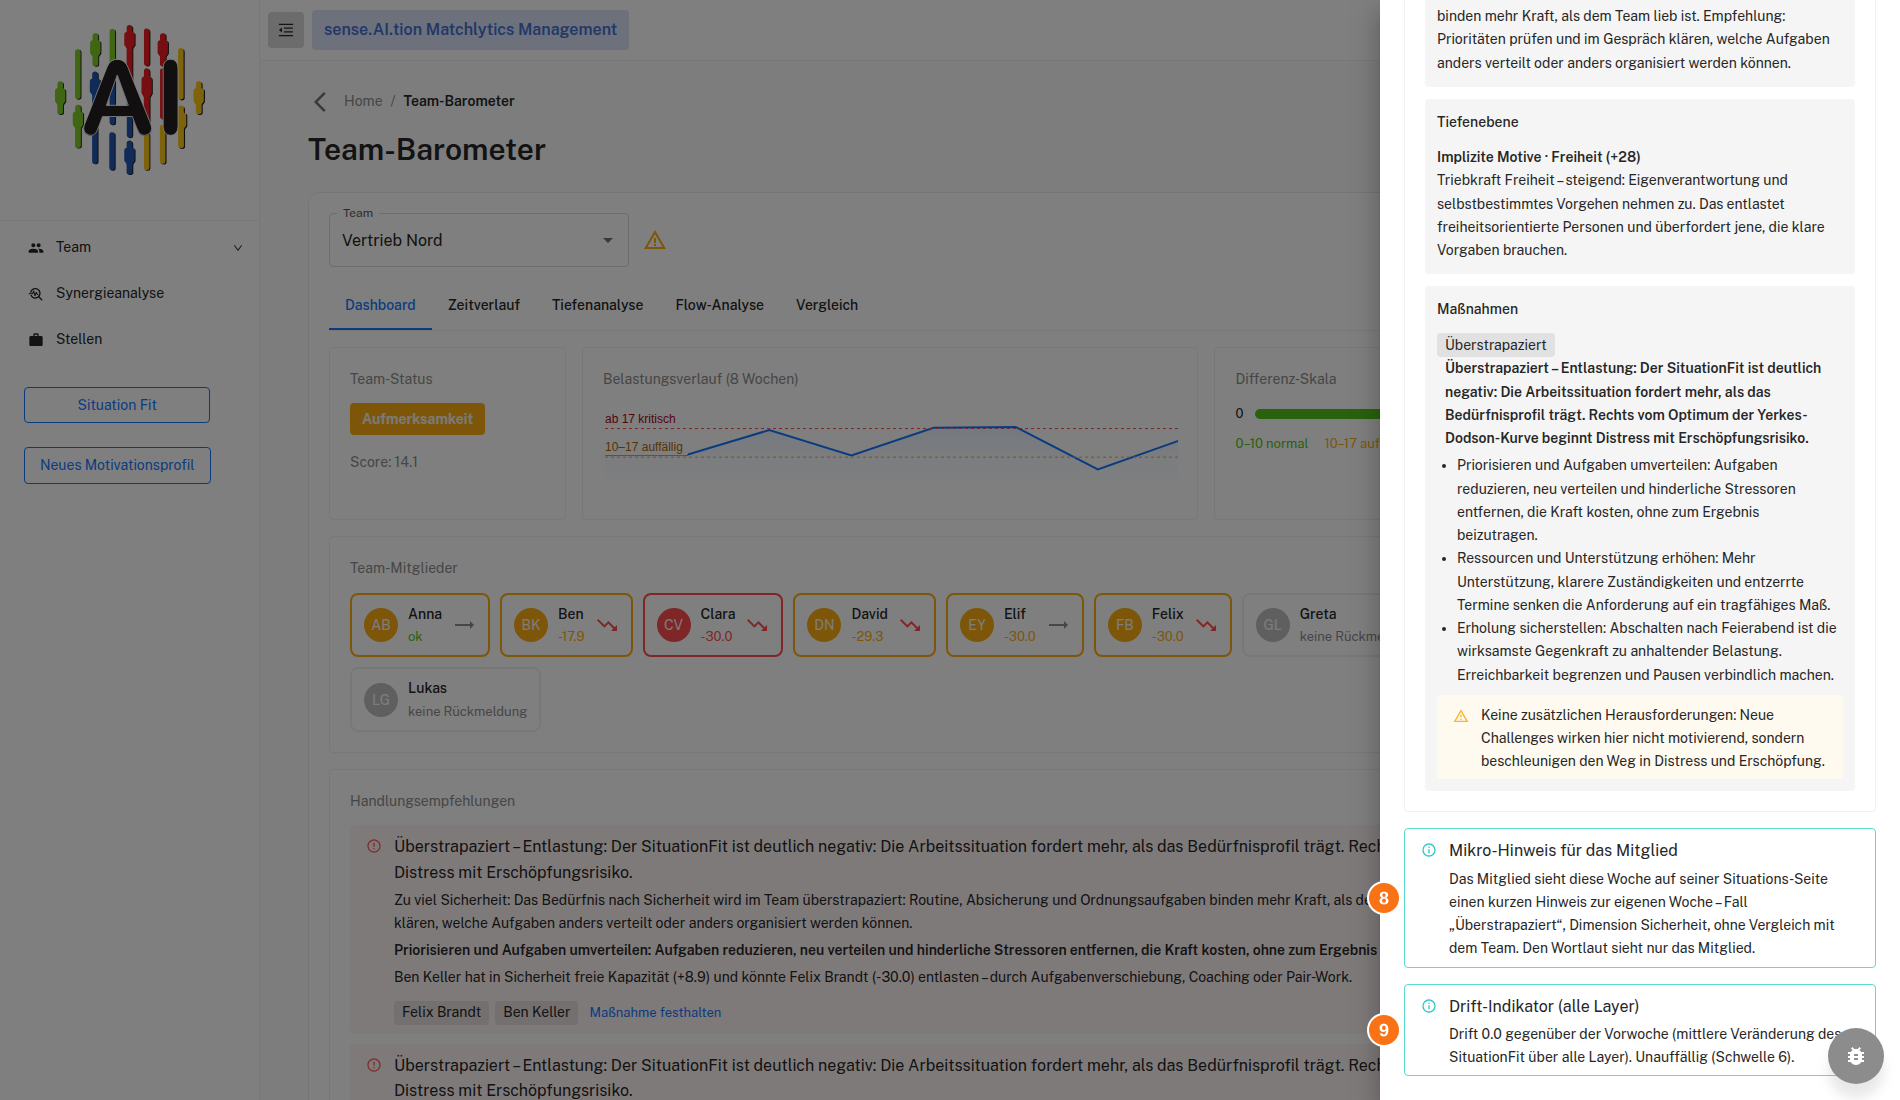Click Neues Motivationsprofil button
Viewport: 1900px width, 1100px height.
(117, 465)
